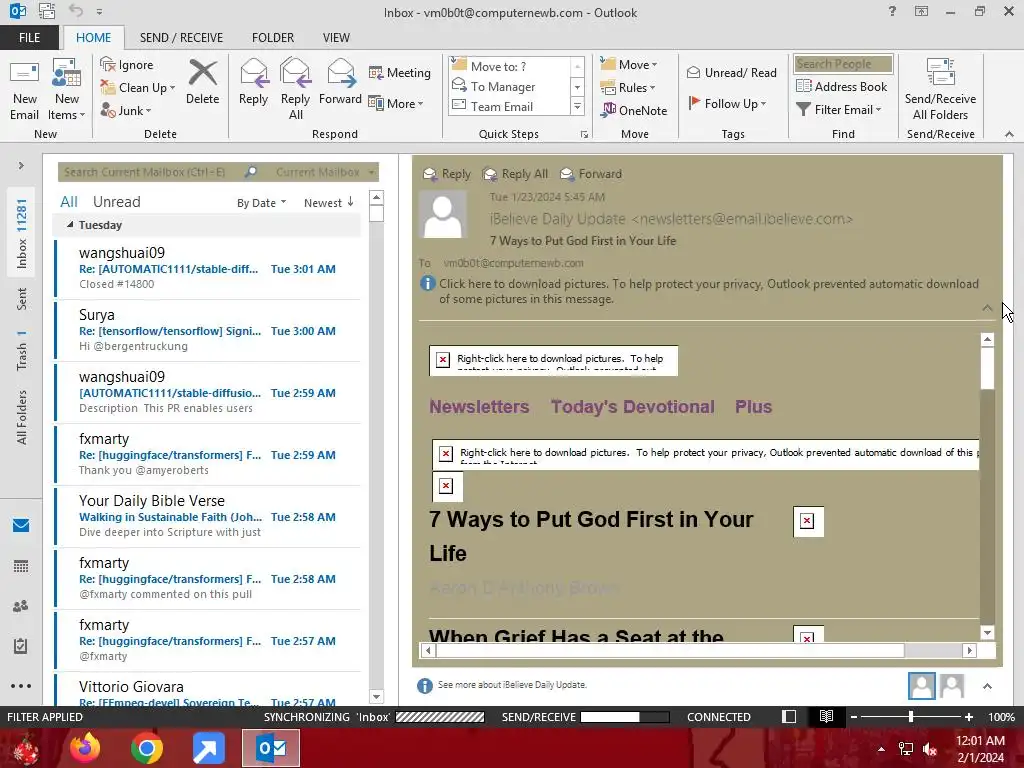Click Forward in the reading pane
Image resolution: width=1024 pixels, height=768 pixels.
coord(591,174)
